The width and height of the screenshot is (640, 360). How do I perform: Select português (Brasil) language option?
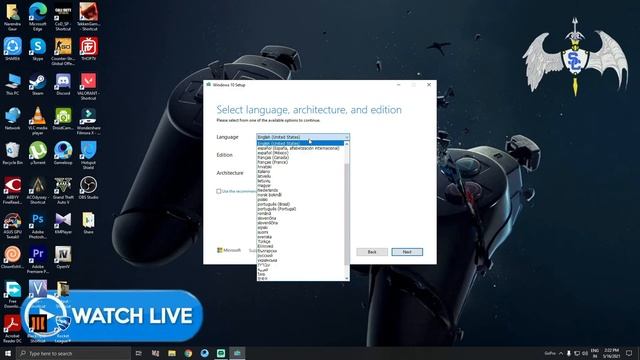[273, 204]
